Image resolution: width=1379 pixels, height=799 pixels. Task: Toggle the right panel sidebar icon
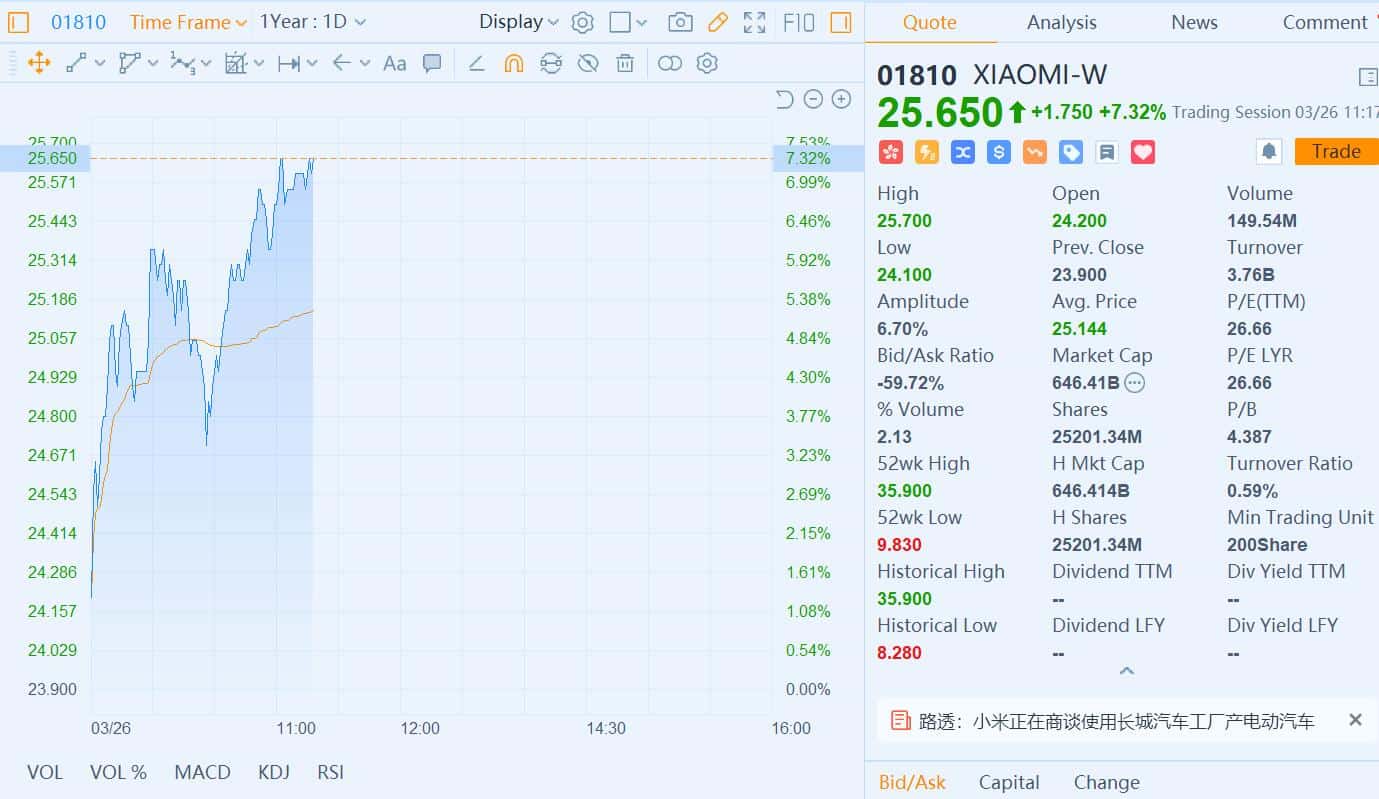click(841, 22)
